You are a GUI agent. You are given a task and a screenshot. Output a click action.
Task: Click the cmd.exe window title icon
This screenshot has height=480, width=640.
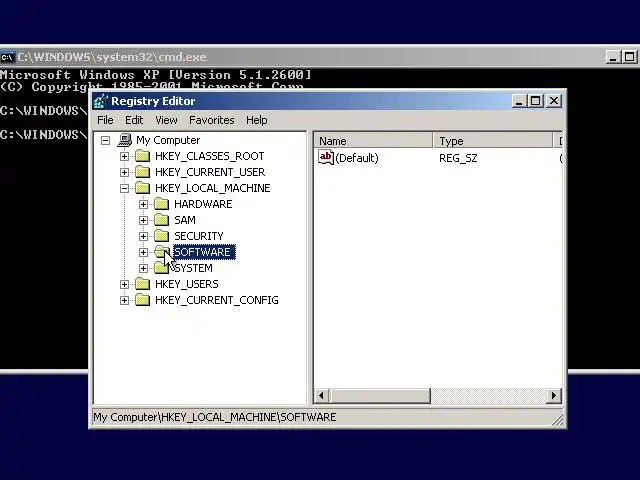click(7, 57)
